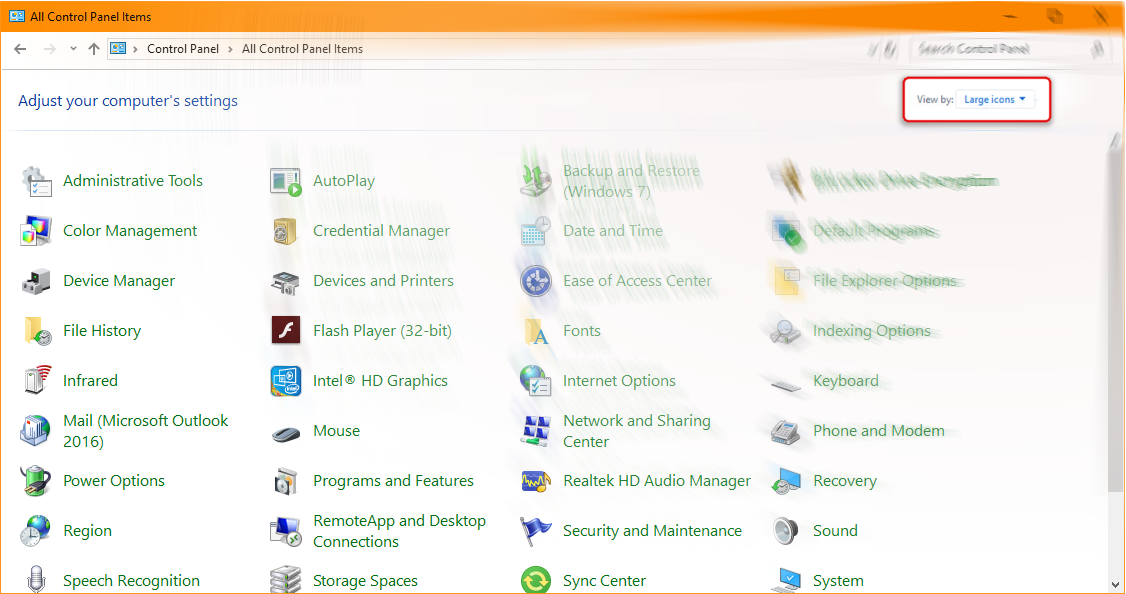
Task: Click the Security and Maintenance flag icon
Action: 536,531
